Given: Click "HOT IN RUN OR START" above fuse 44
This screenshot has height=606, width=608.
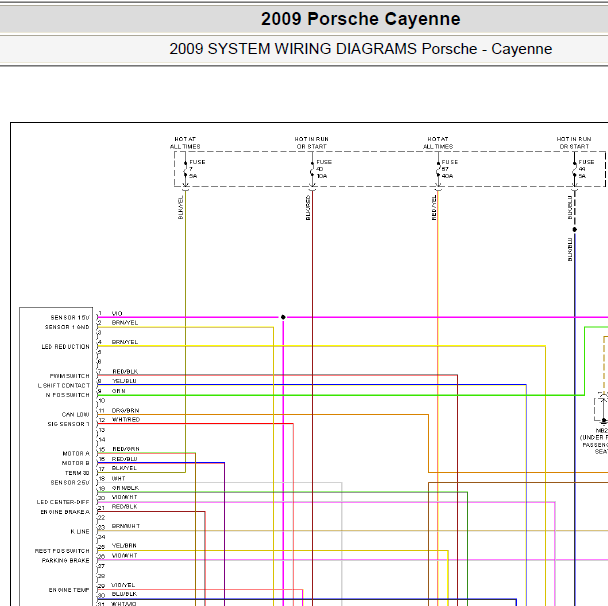Looking at the screenshot, I should point(574,143).
